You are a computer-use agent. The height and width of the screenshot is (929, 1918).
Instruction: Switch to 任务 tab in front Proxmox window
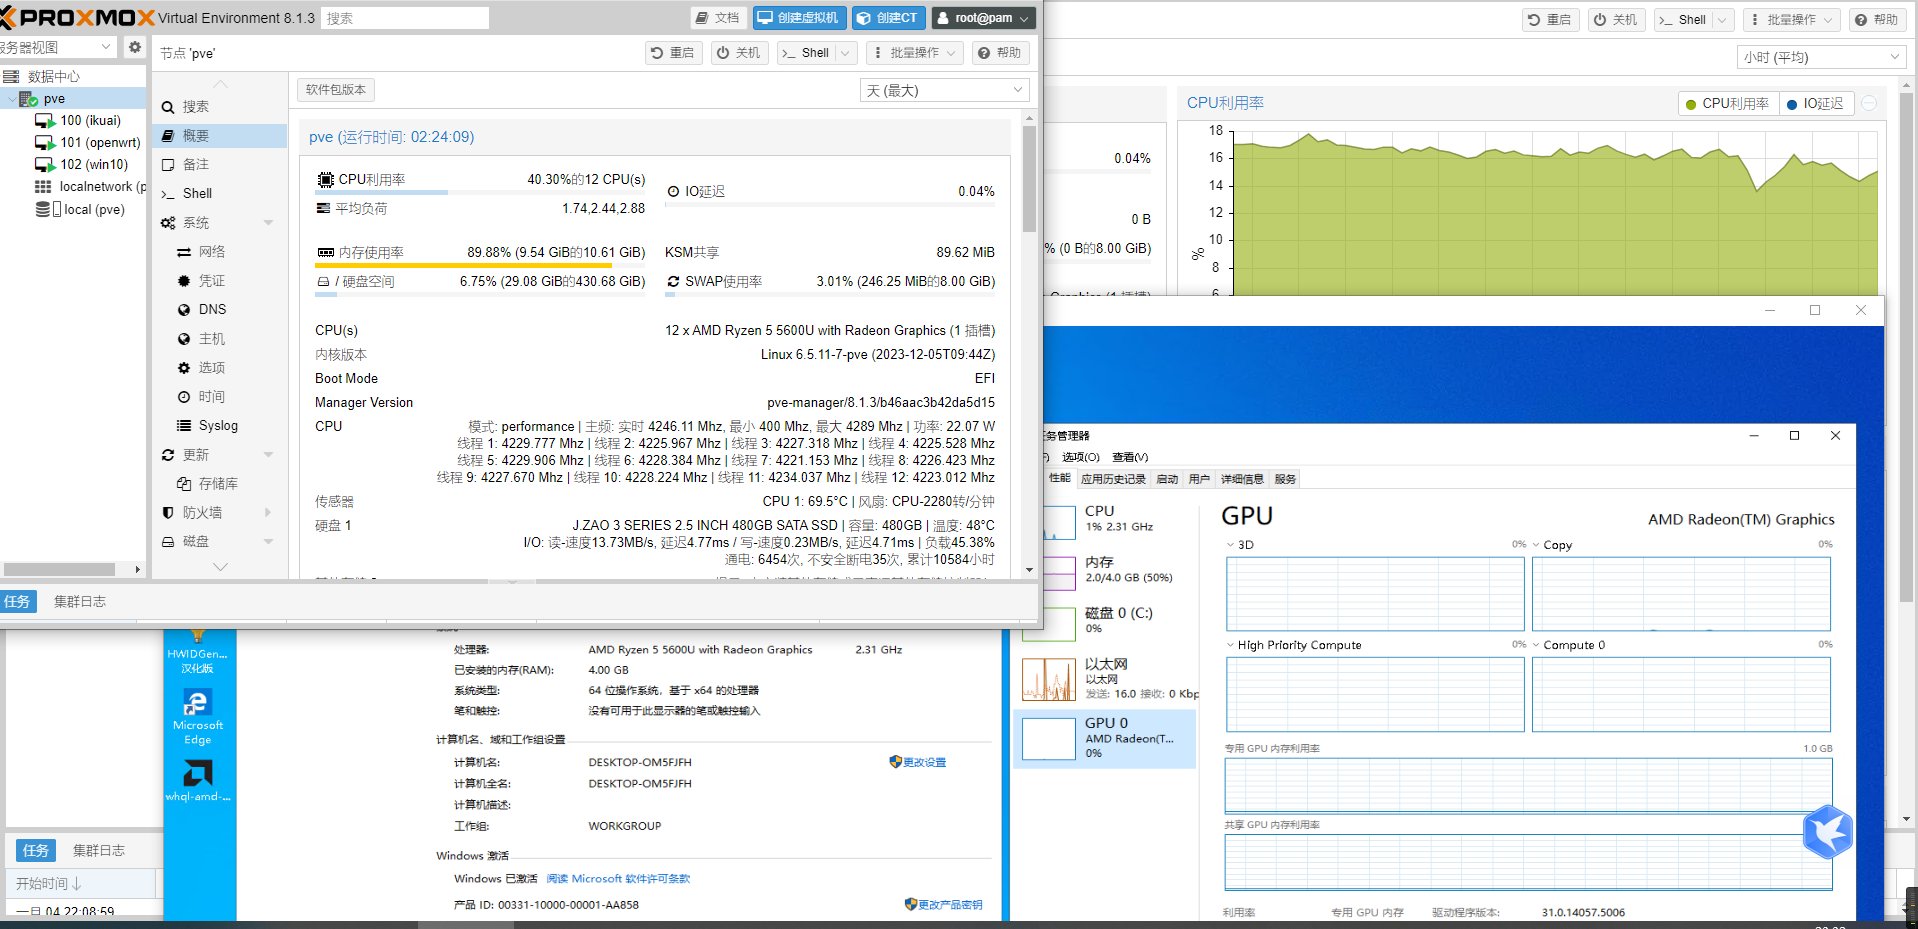click(x=18, y=602)
